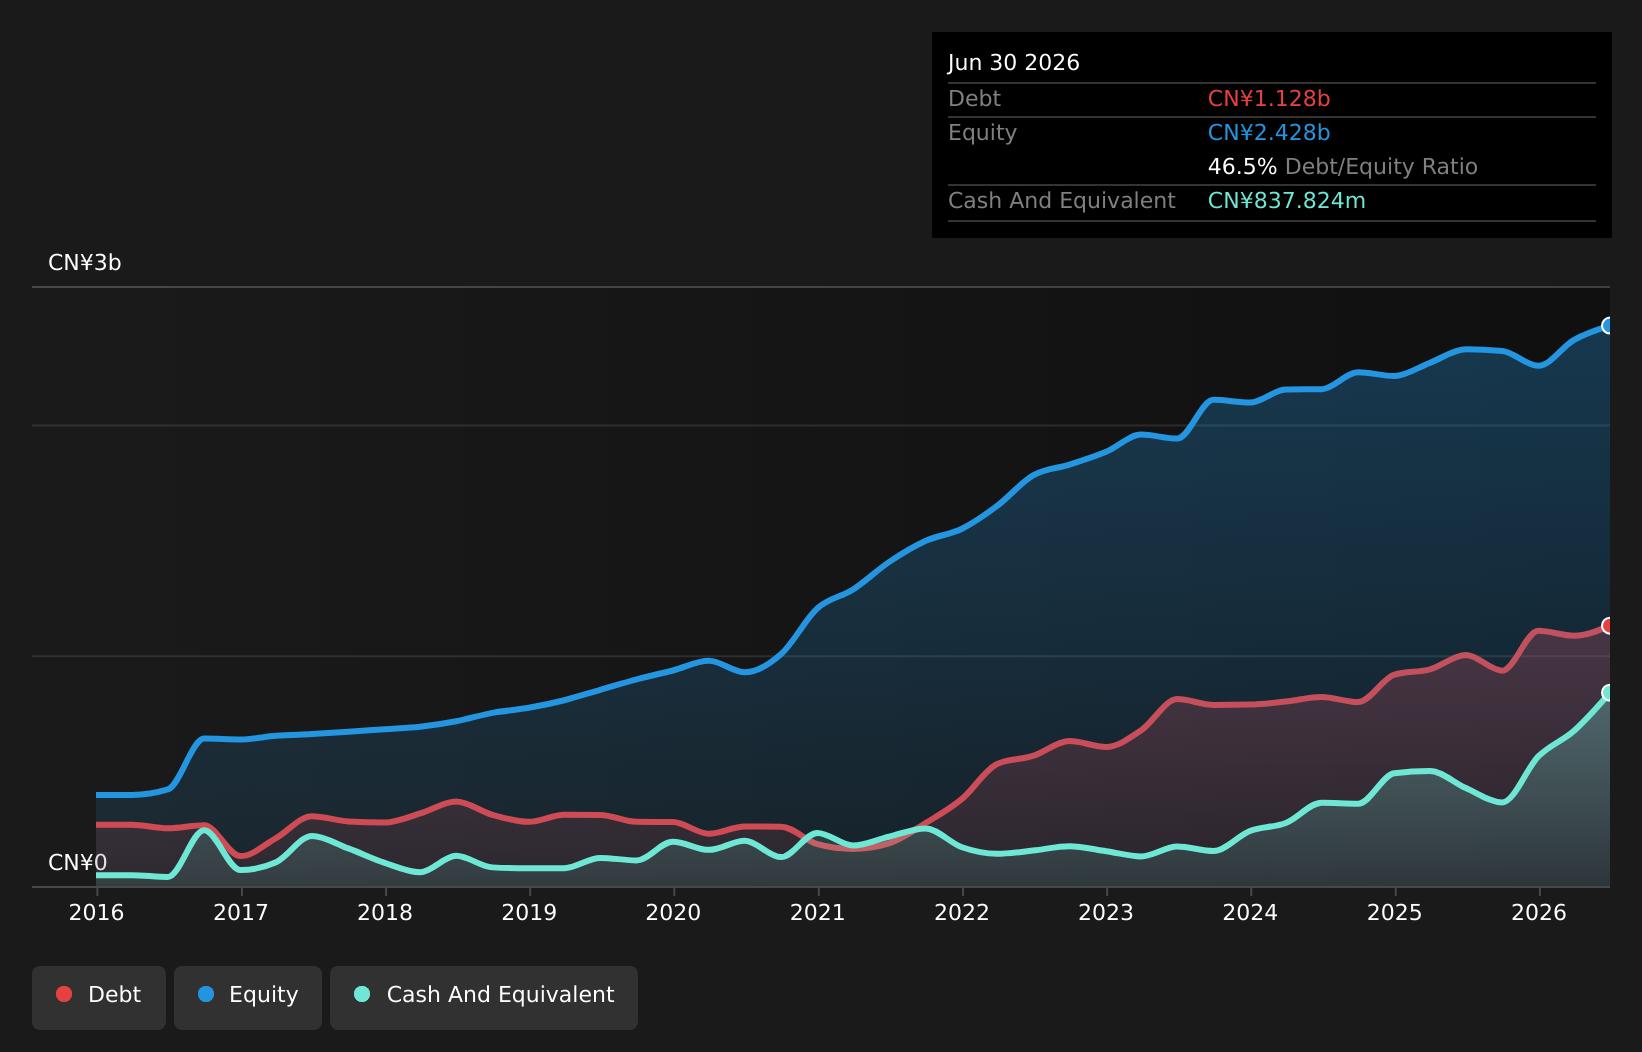Click the Cash value CN¥837.824m in tooltip
This screenshot has width=1642, height=1052.
1287,200
